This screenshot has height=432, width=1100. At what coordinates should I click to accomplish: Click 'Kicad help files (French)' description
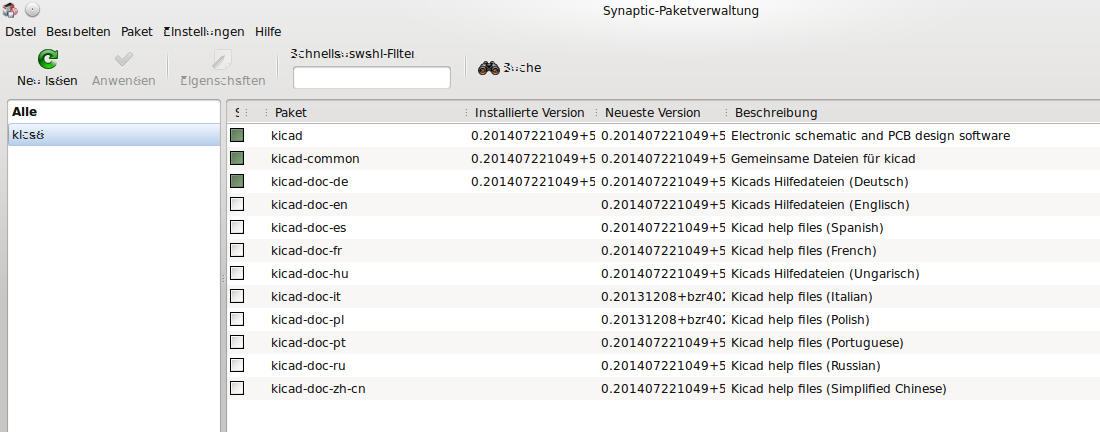[x=804, y=250]
